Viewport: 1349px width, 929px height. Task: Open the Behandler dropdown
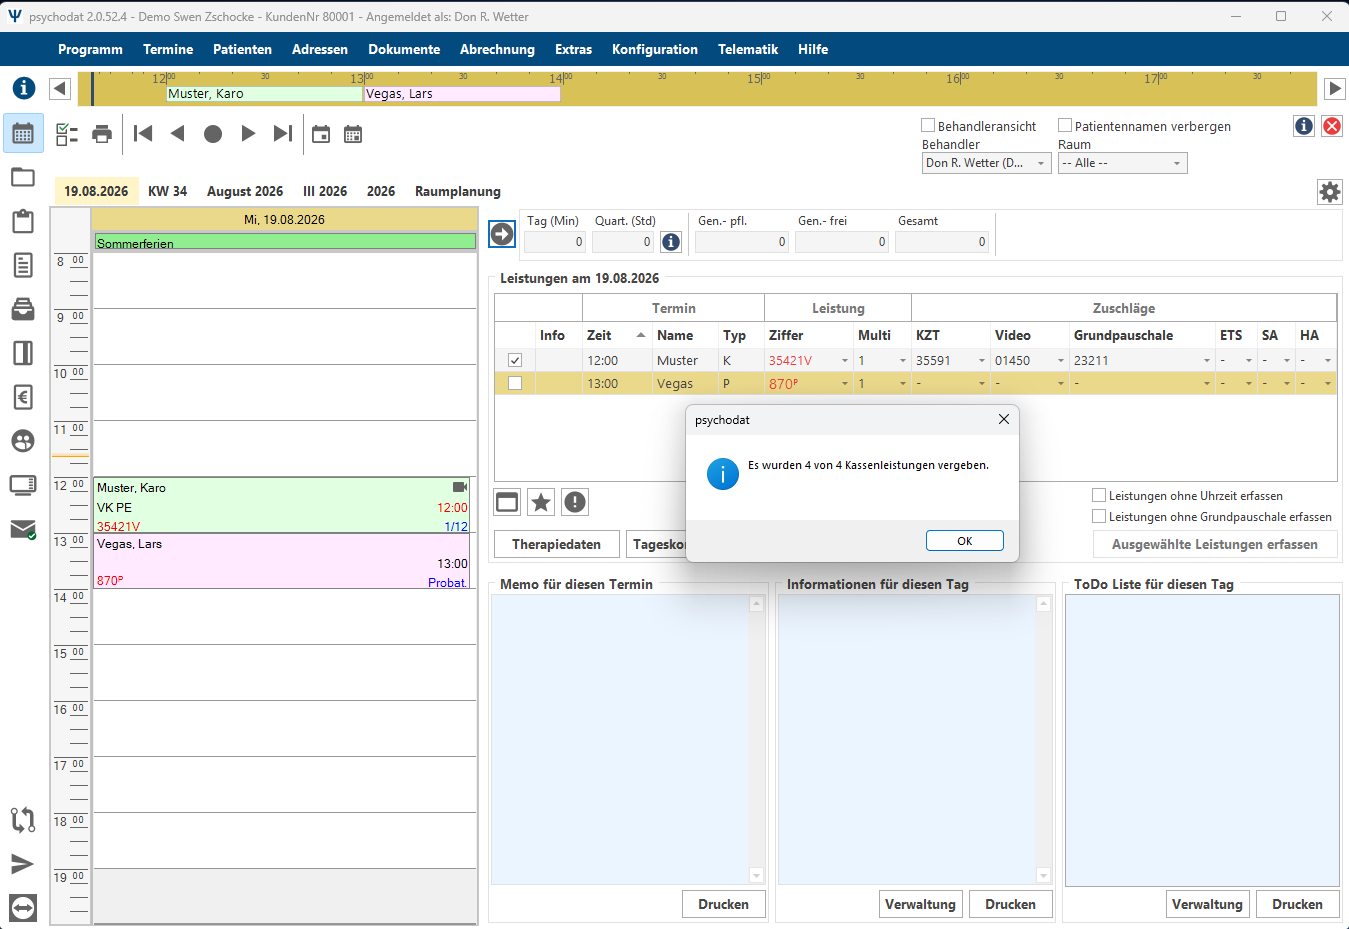[x=986, y=163]
